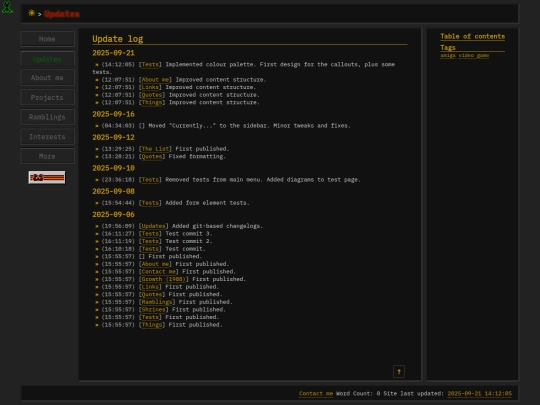Click the 2025-09-10 date heading
540x405 pixels.
(x=113, y=168)
